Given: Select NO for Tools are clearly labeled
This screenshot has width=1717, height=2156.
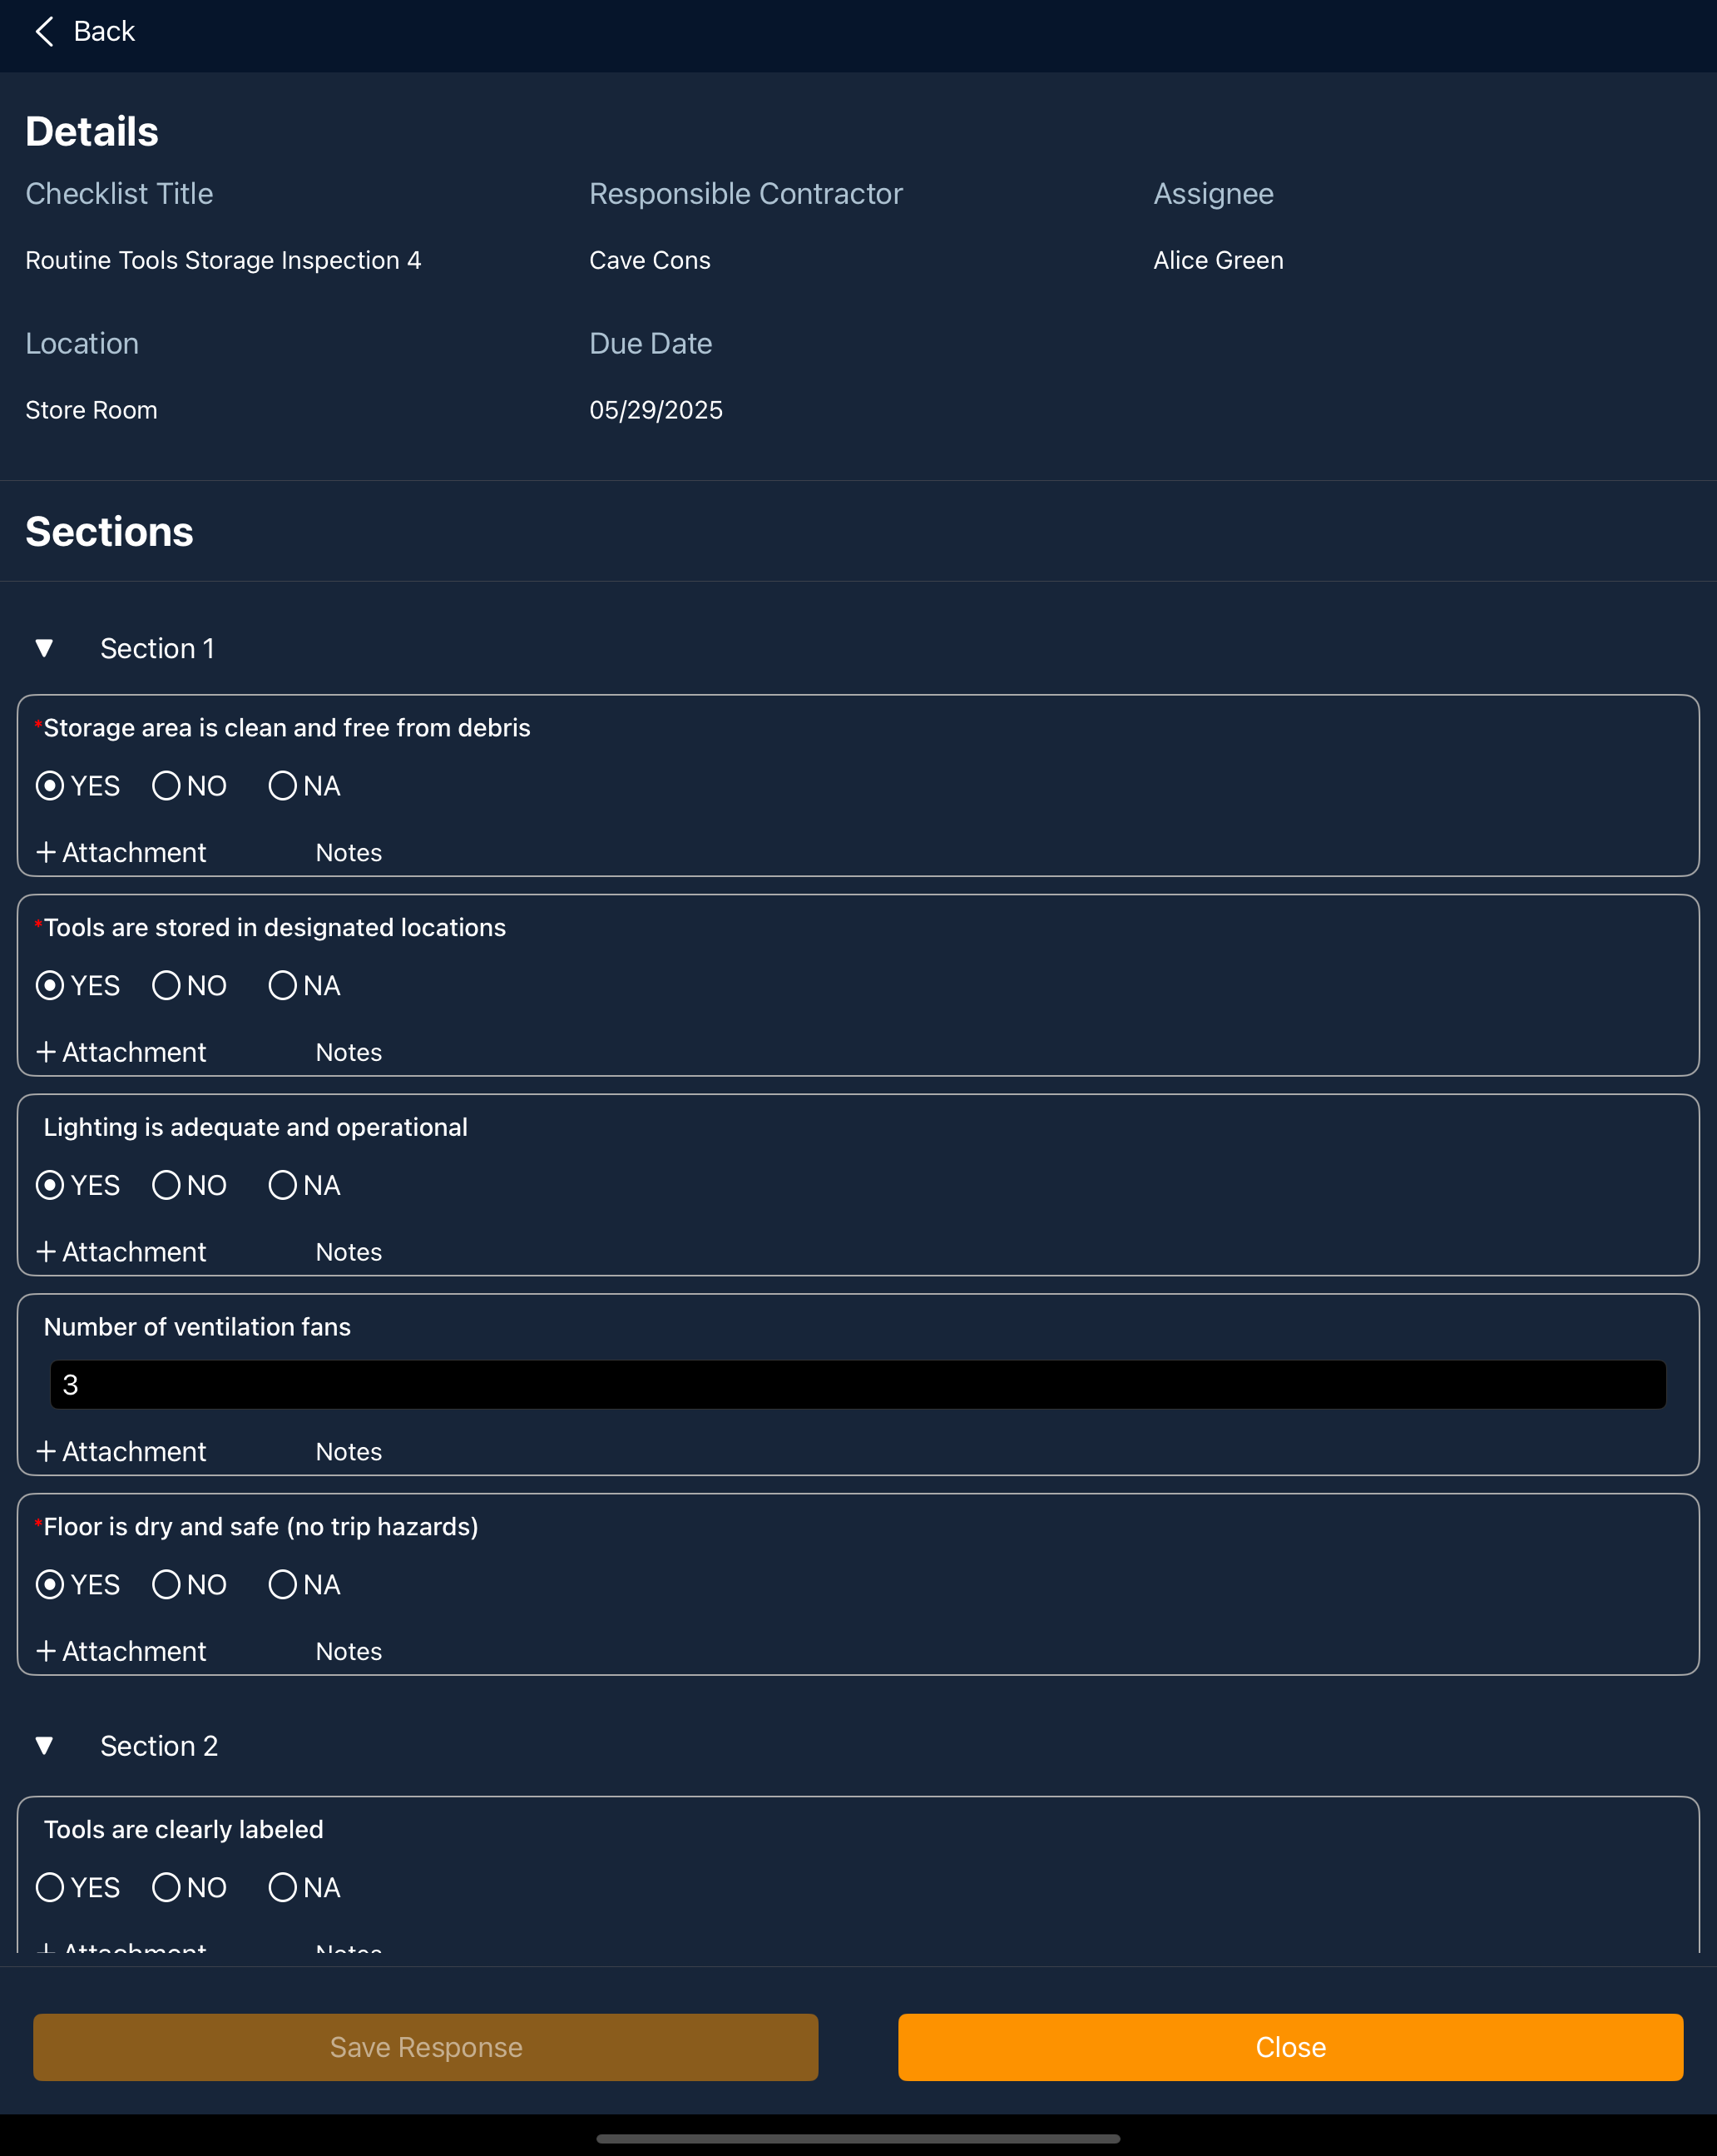Looking at the screenshot, I should [166, 1887].
